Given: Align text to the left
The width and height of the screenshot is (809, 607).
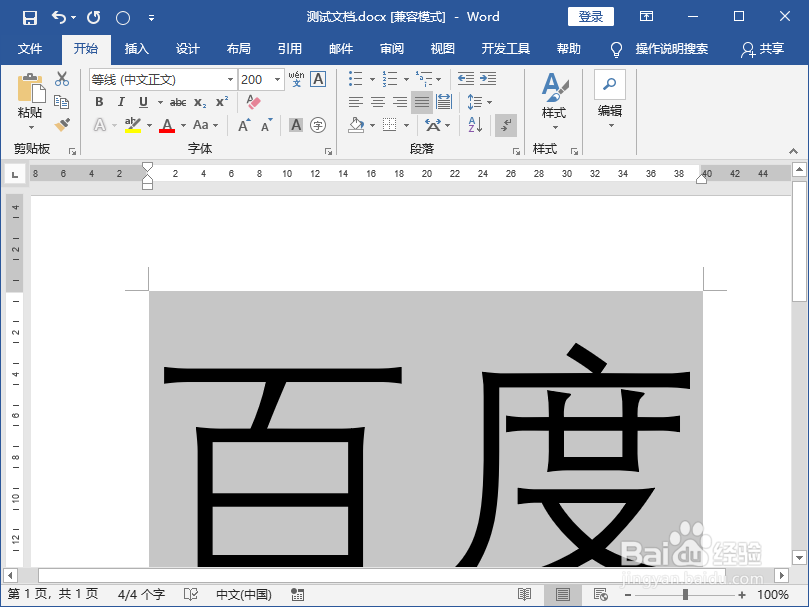Looking at the screenshot, I should point(355,102).
